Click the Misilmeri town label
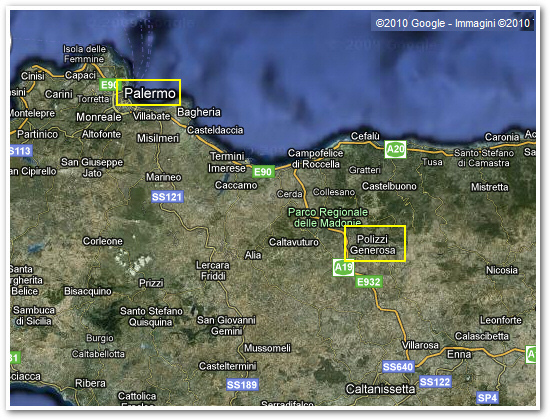Screen dimensions: 550x420 coord(158,139)
